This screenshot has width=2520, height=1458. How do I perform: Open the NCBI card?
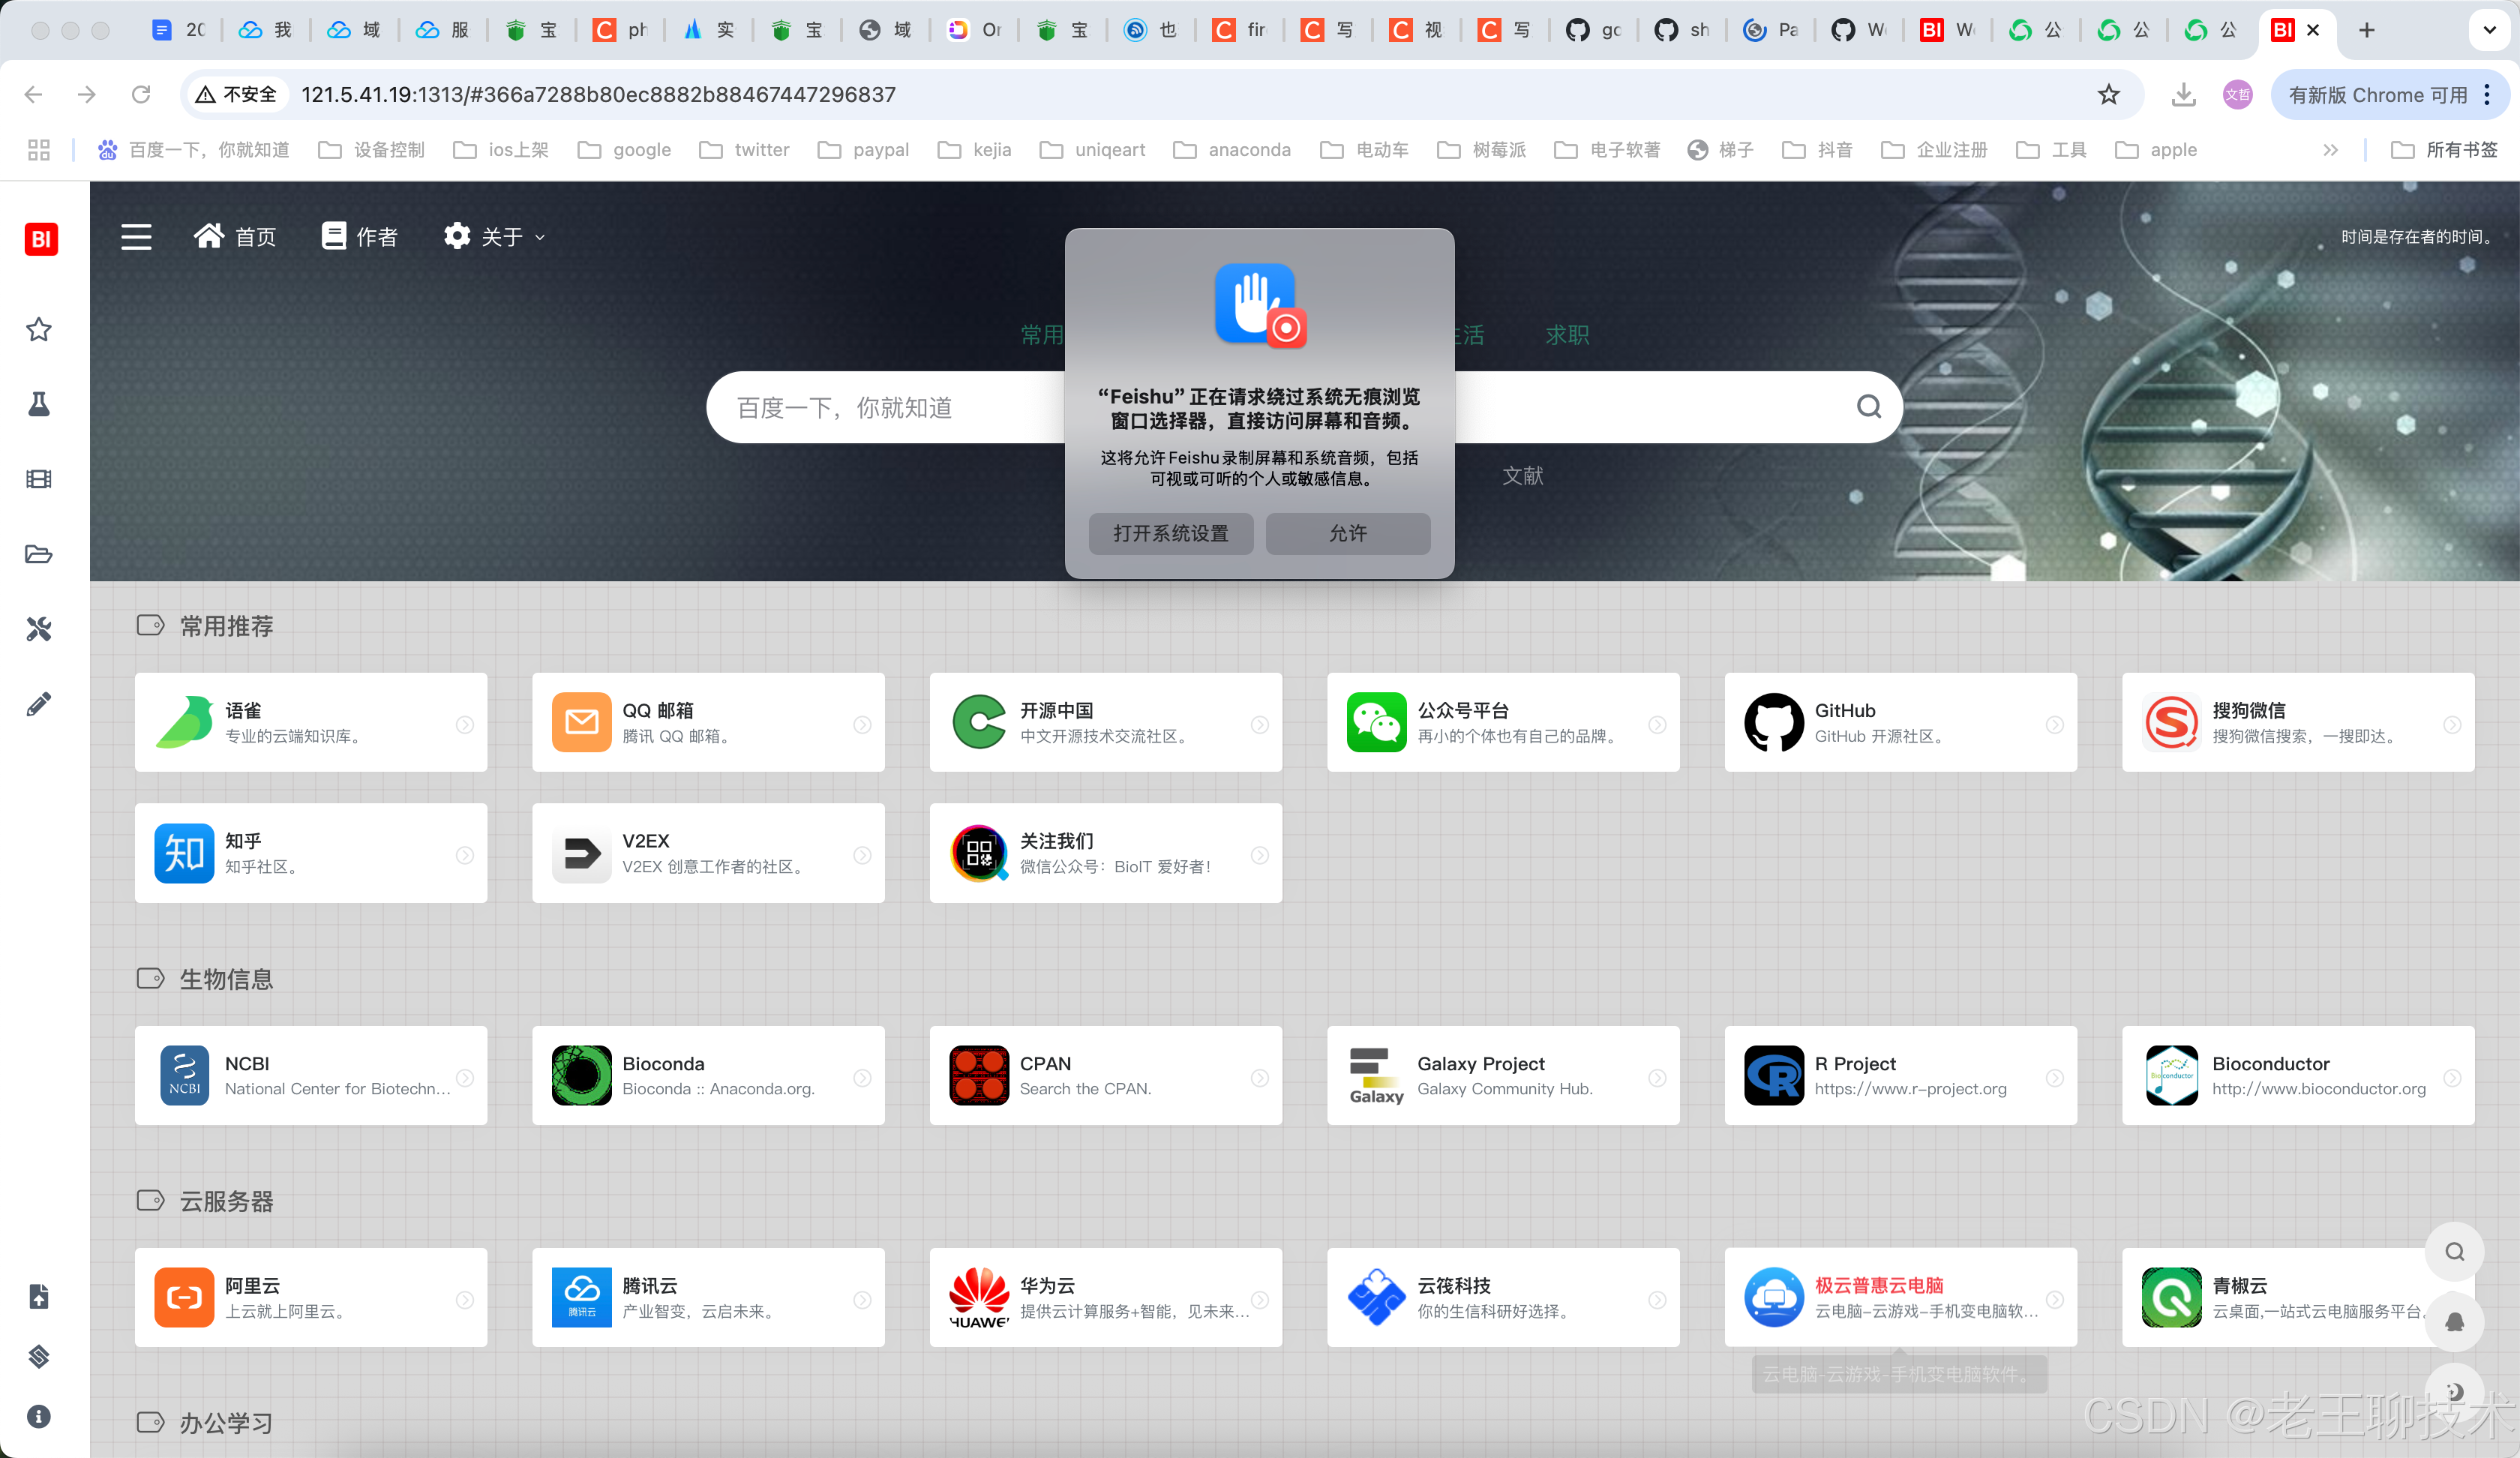(311, 1075)
